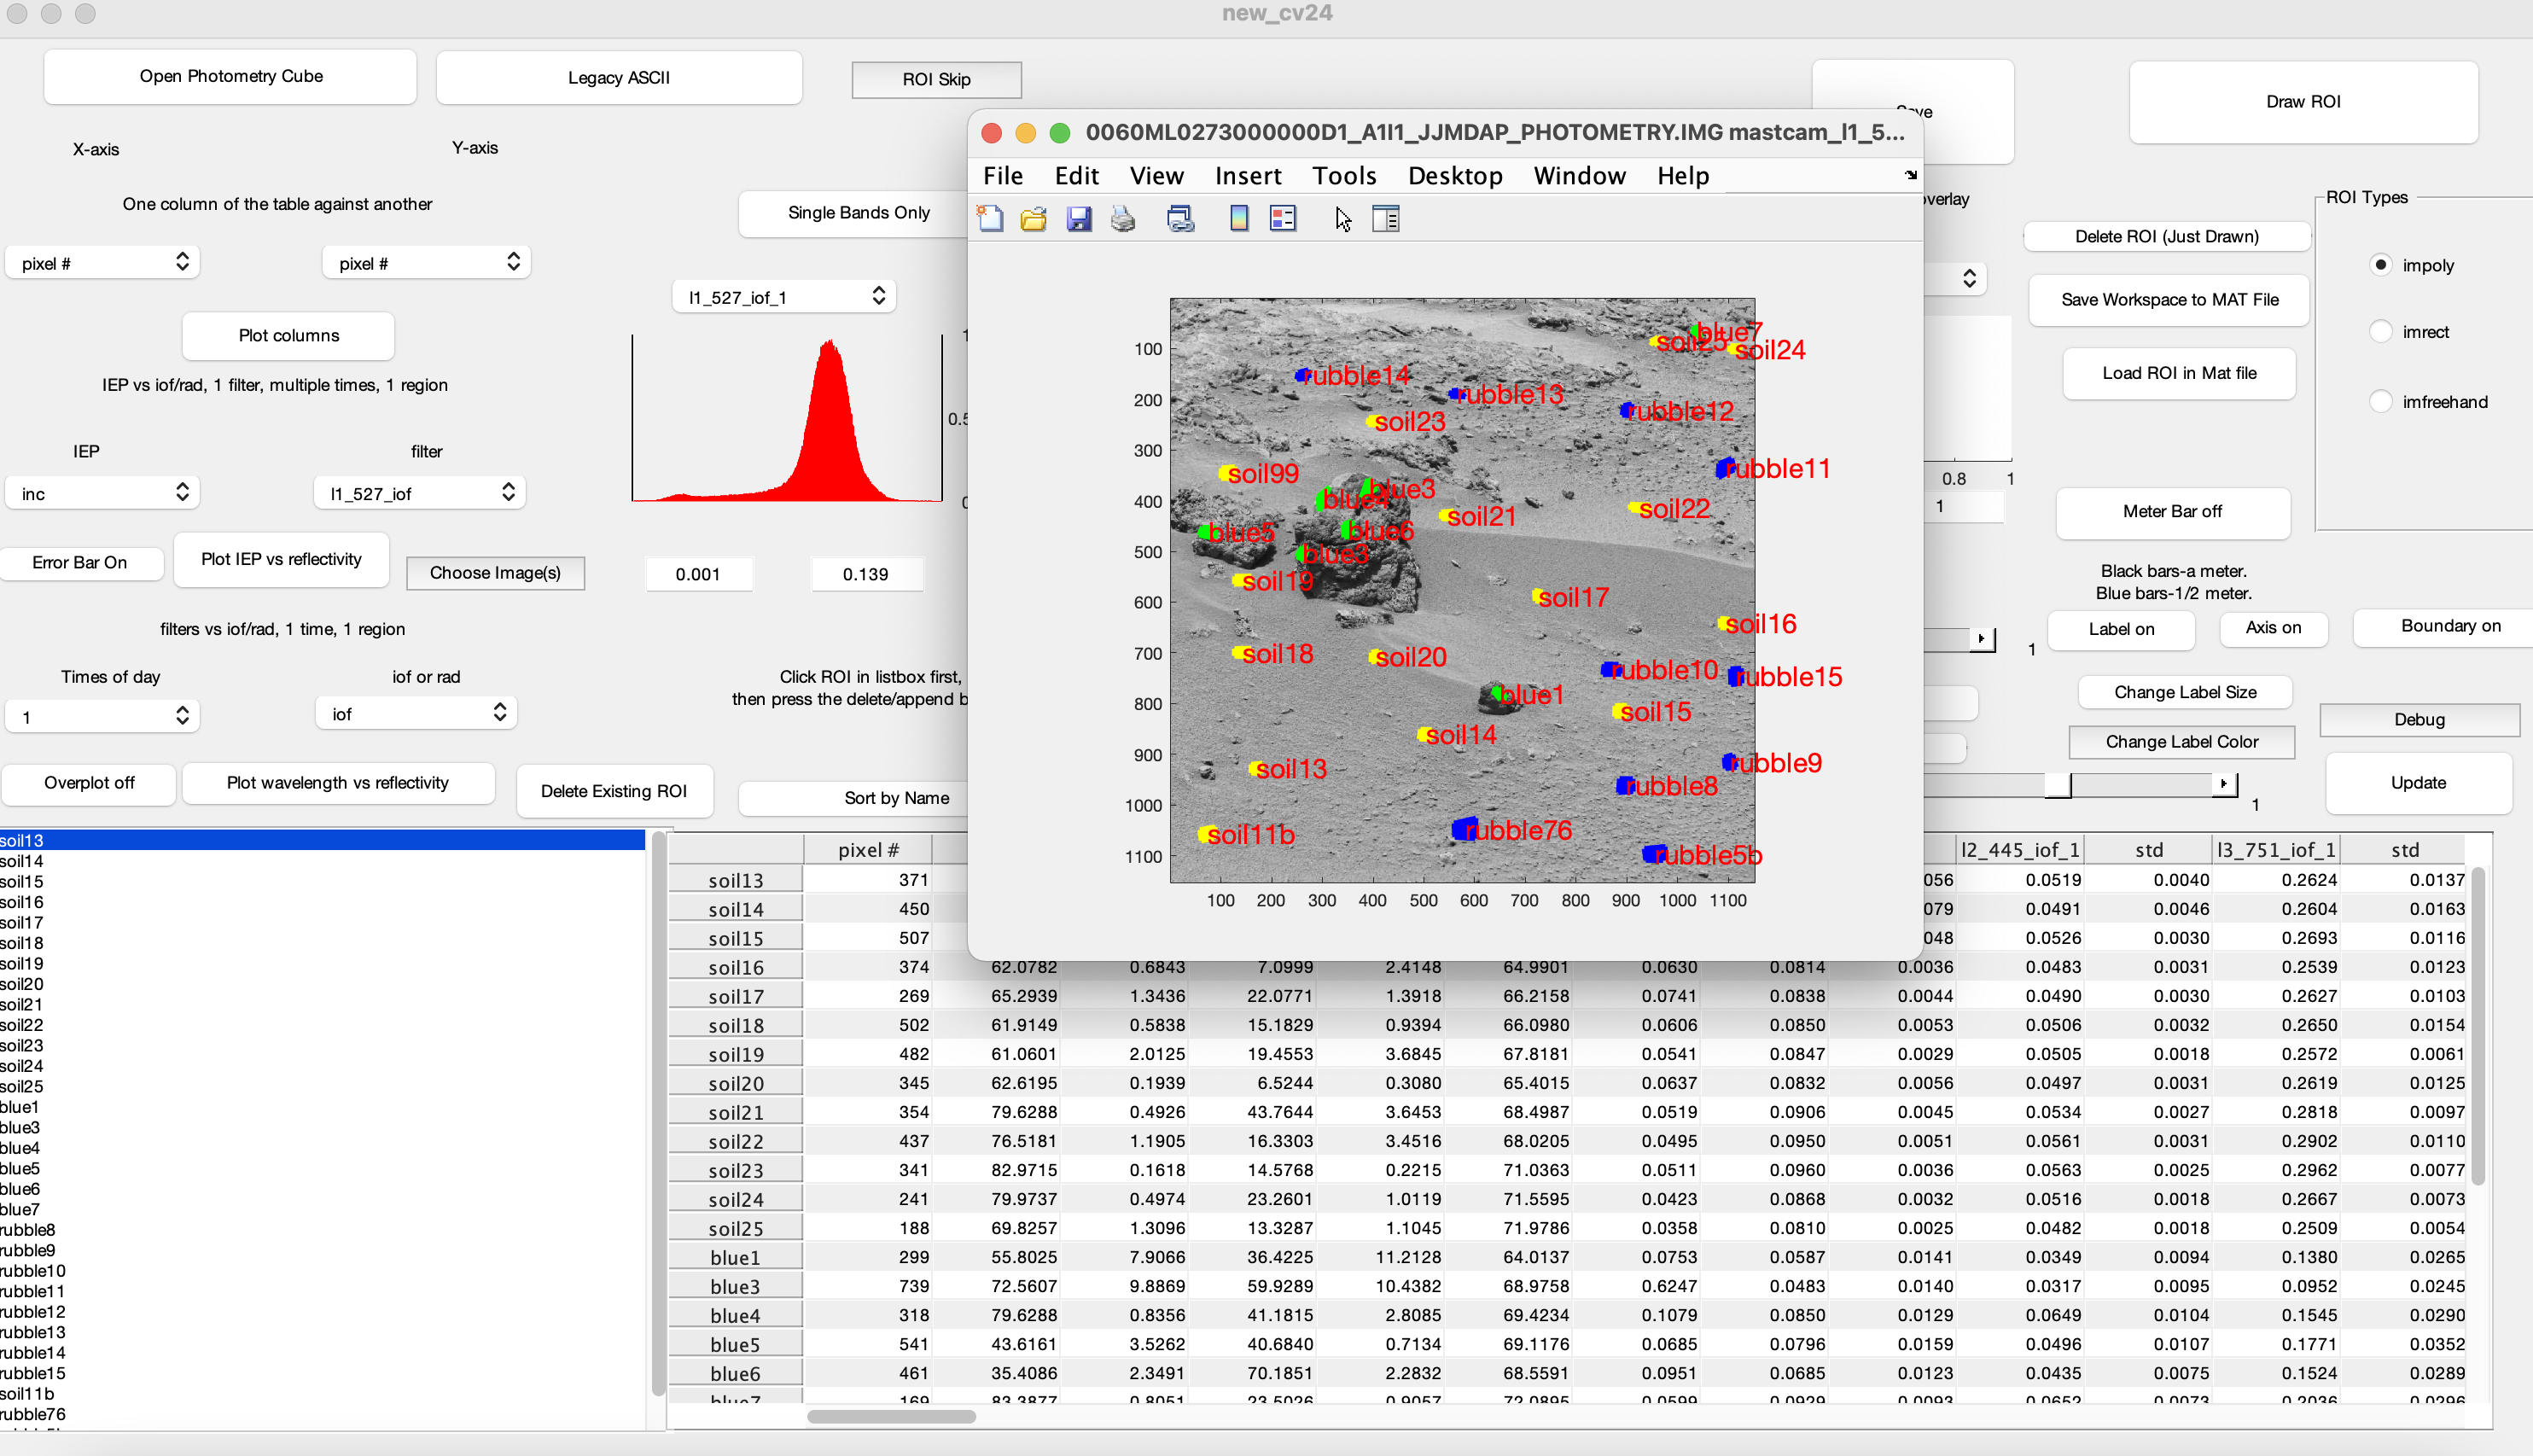
Task: Select the impoly ROI type
Action: click(x=2381, y=265)
